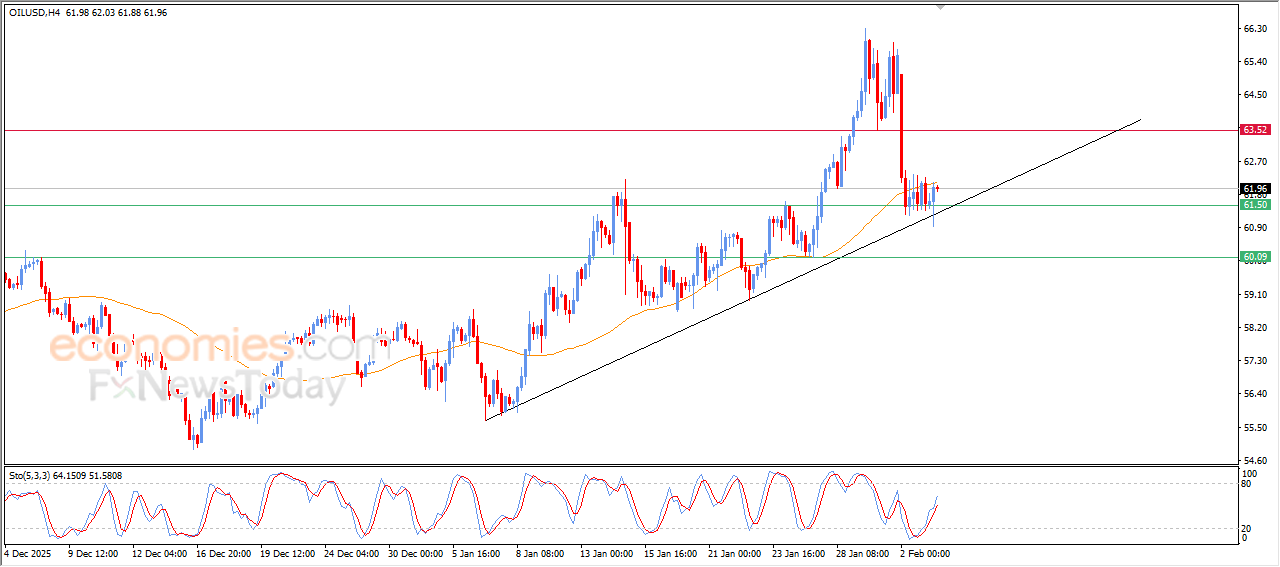Click the chart shift triangle marker at top
1280x567 pixels.
(939, 7)
